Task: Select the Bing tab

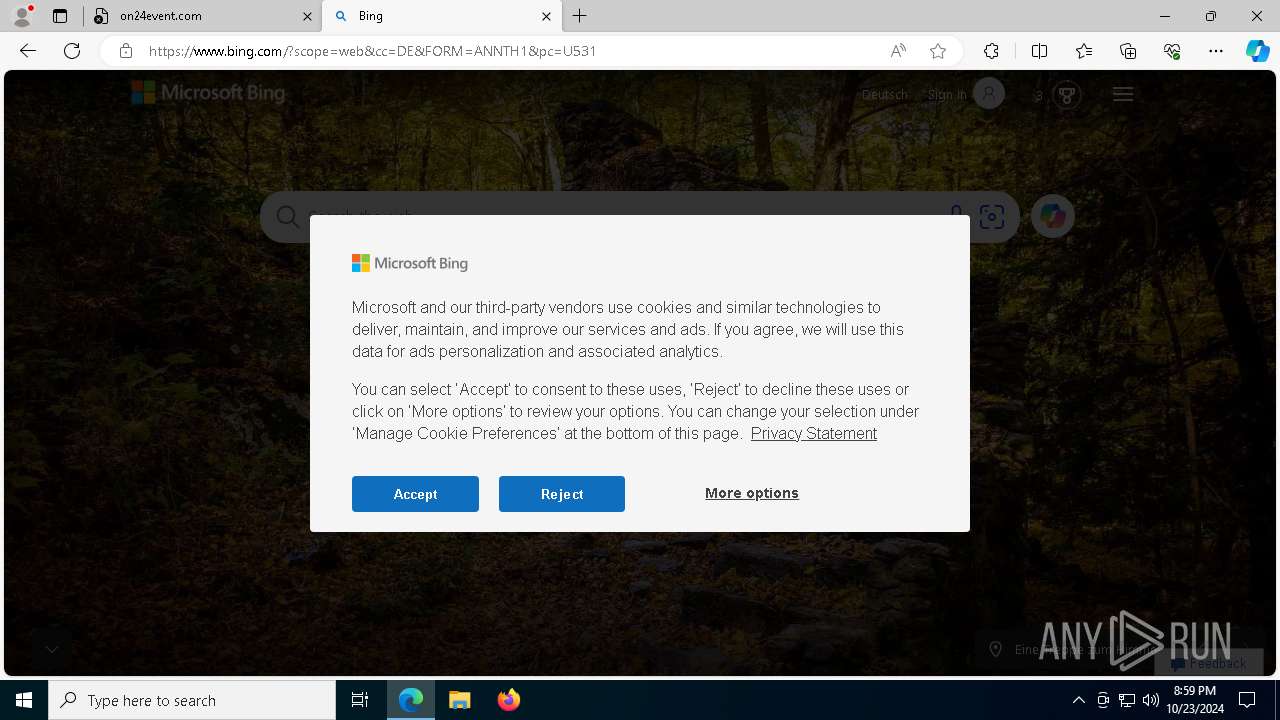Action: tap(440, 16)
